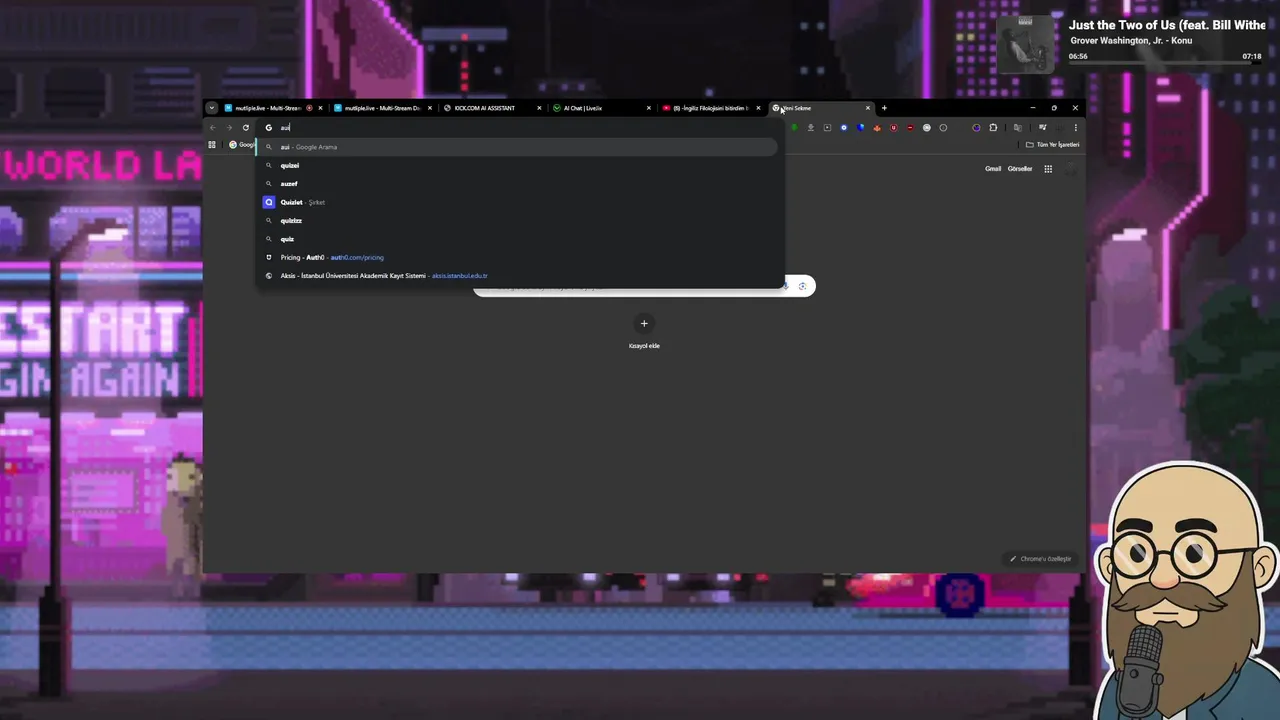1280x720 pixels.
Task: Reload the page with the refresh button
Action: pos(246,128)
